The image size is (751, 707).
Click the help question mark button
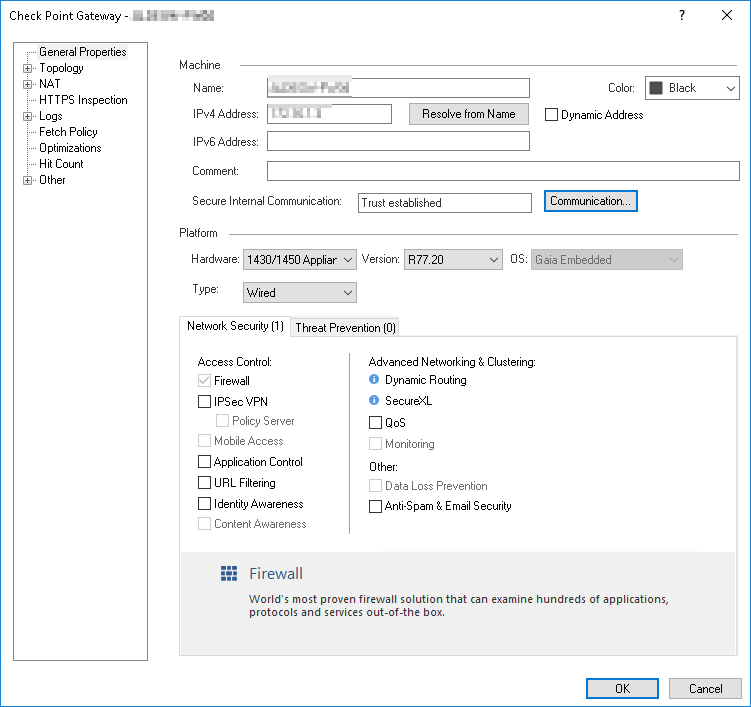pyautogui.click(x=681, y=15)
